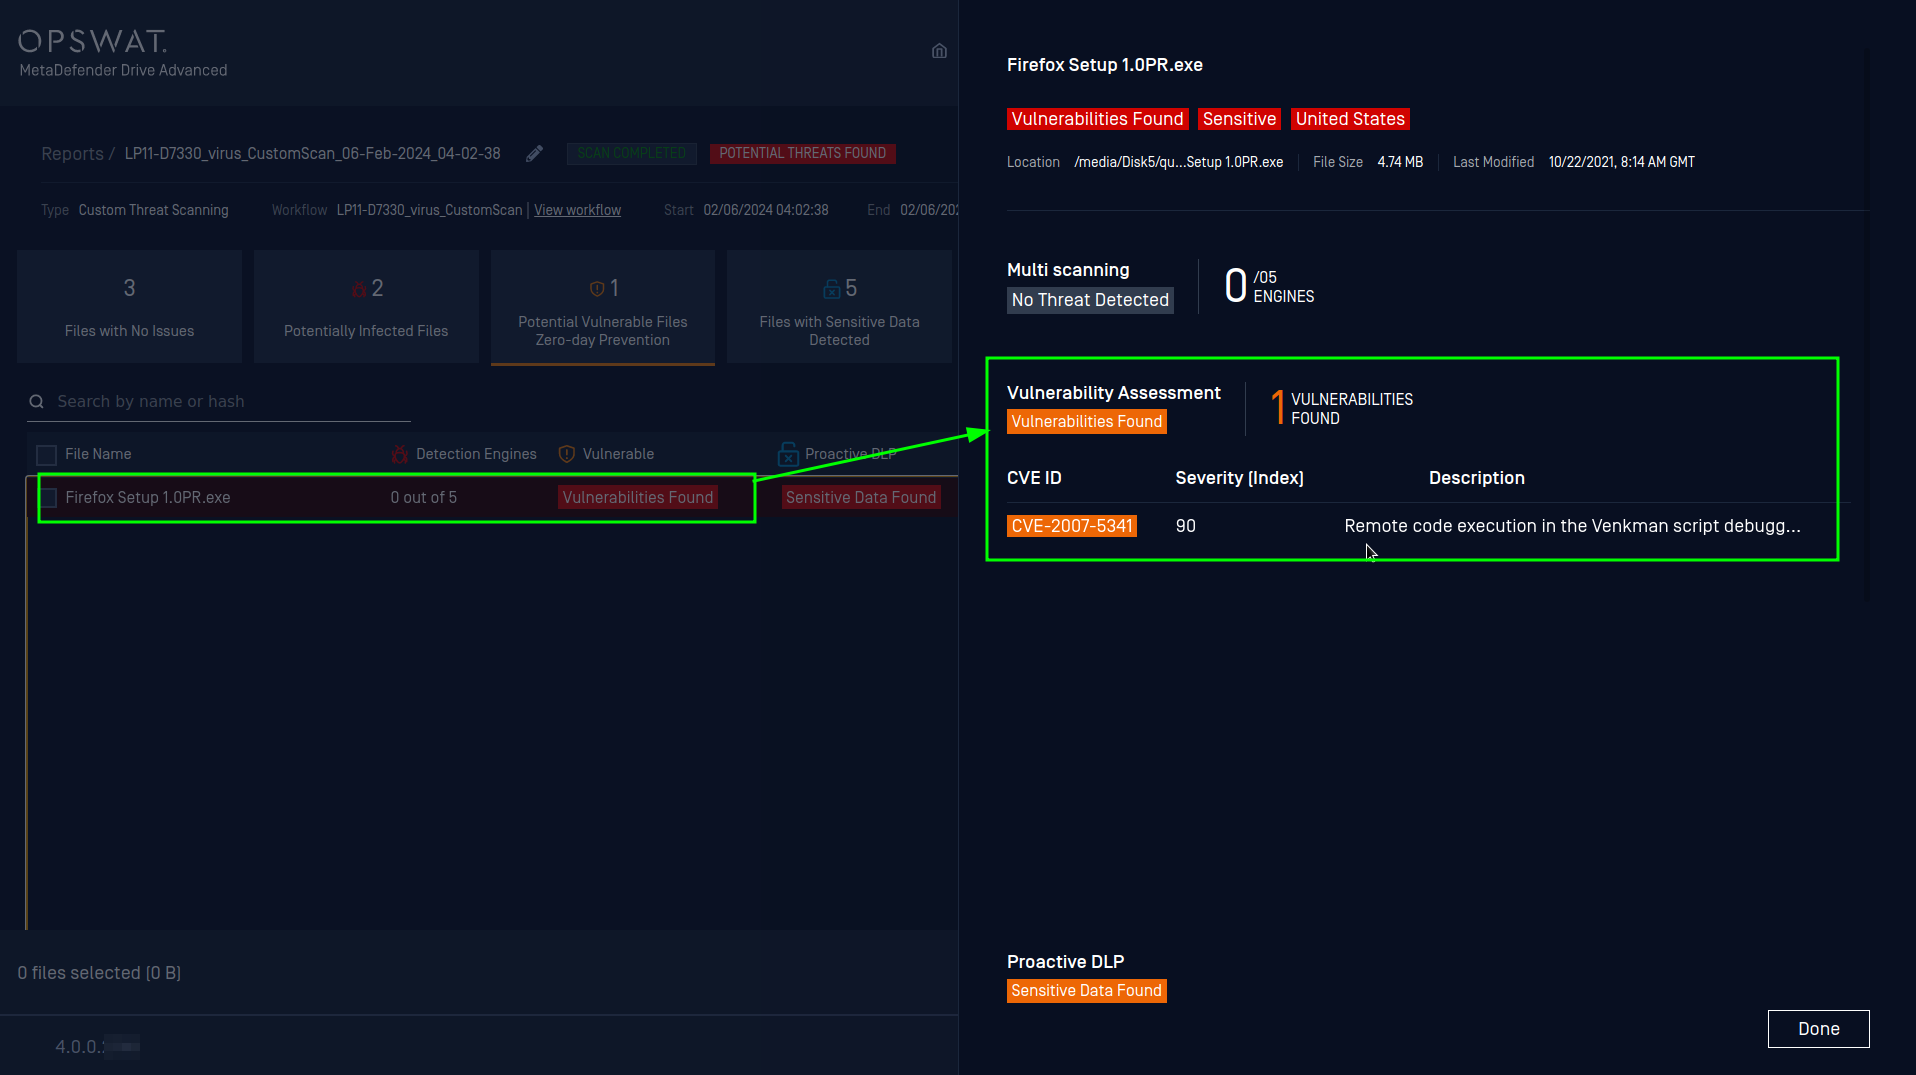The image size is (1916, 1075).
Task: Click the bug icon beside Detection Engines
Action: [x=400, y=454]
